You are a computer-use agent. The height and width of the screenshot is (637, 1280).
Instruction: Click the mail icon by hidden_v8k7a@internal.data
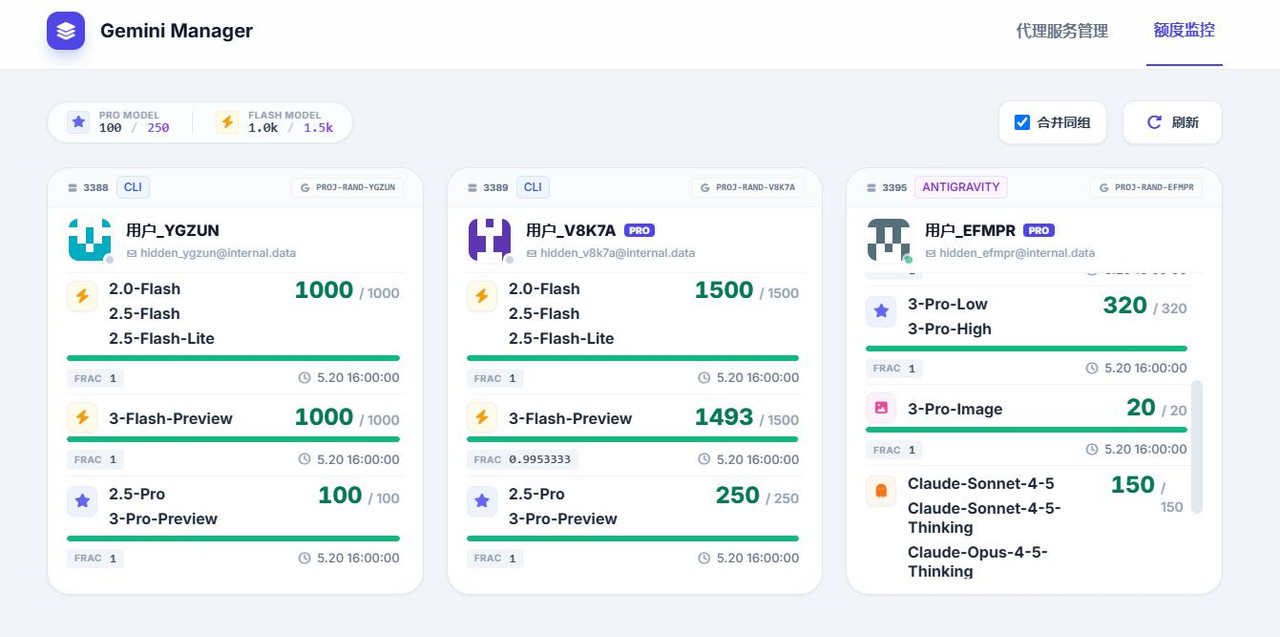tap(532, 254)
